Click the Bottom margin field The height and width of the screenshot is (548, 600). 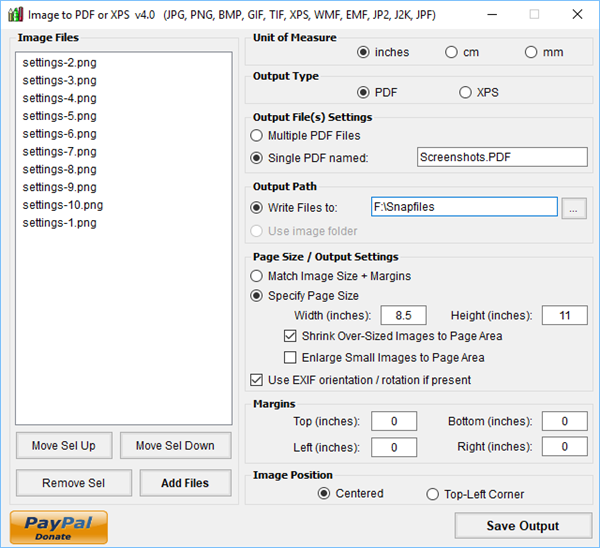(x=564, y=421)
